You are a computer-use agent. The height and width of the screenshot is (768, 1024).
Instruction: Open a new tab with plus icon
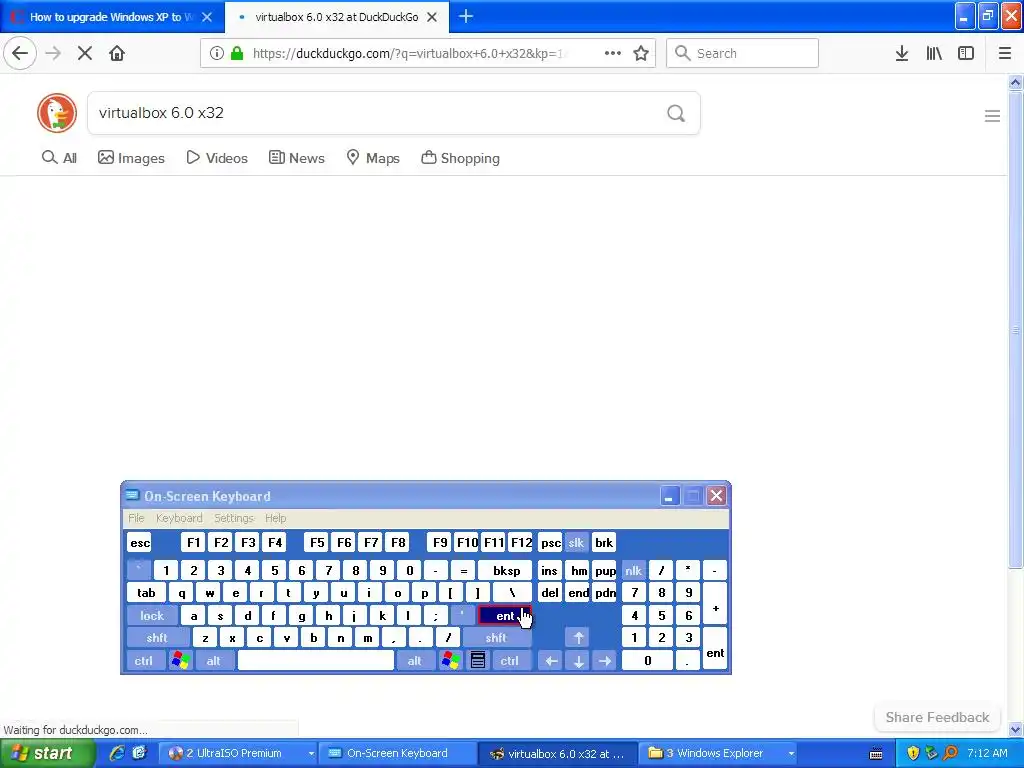[x=466, y=16]
